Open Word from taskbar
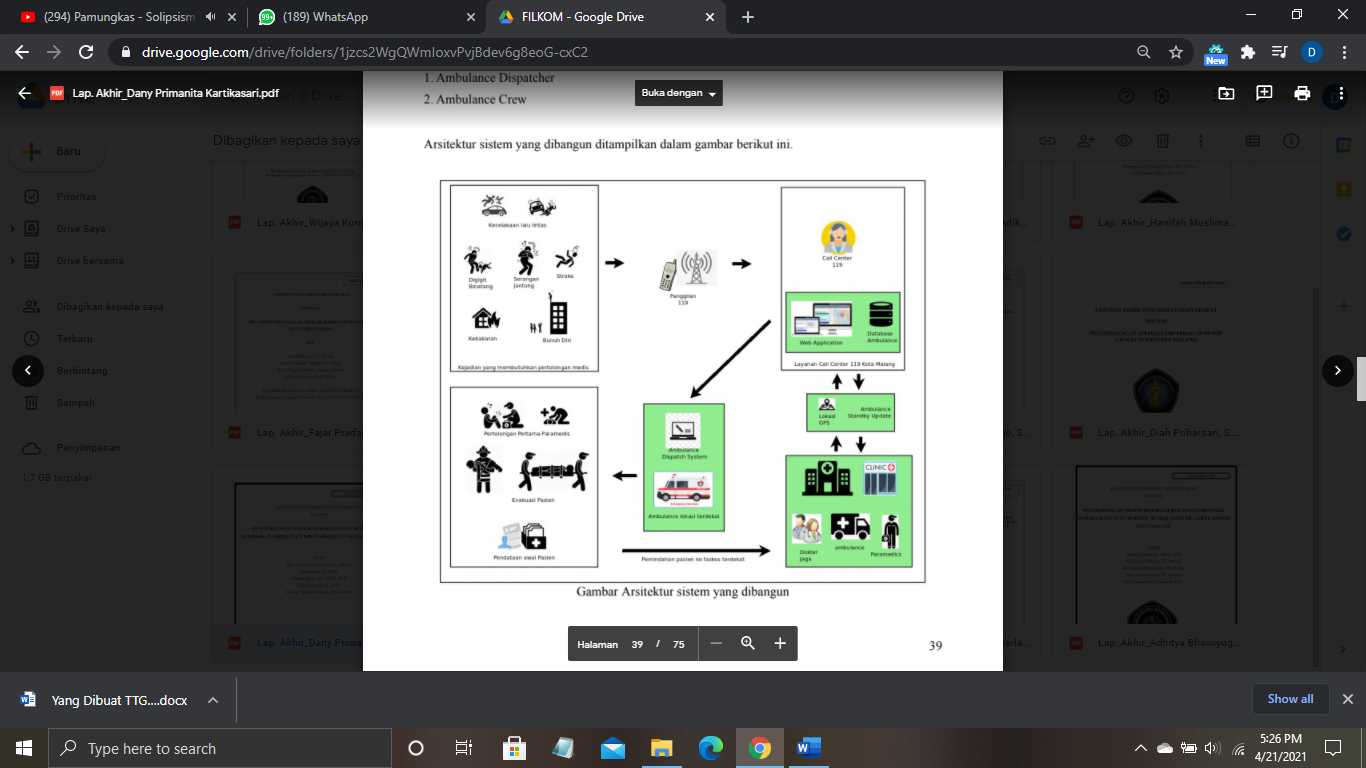 click(x=808, y=748)
